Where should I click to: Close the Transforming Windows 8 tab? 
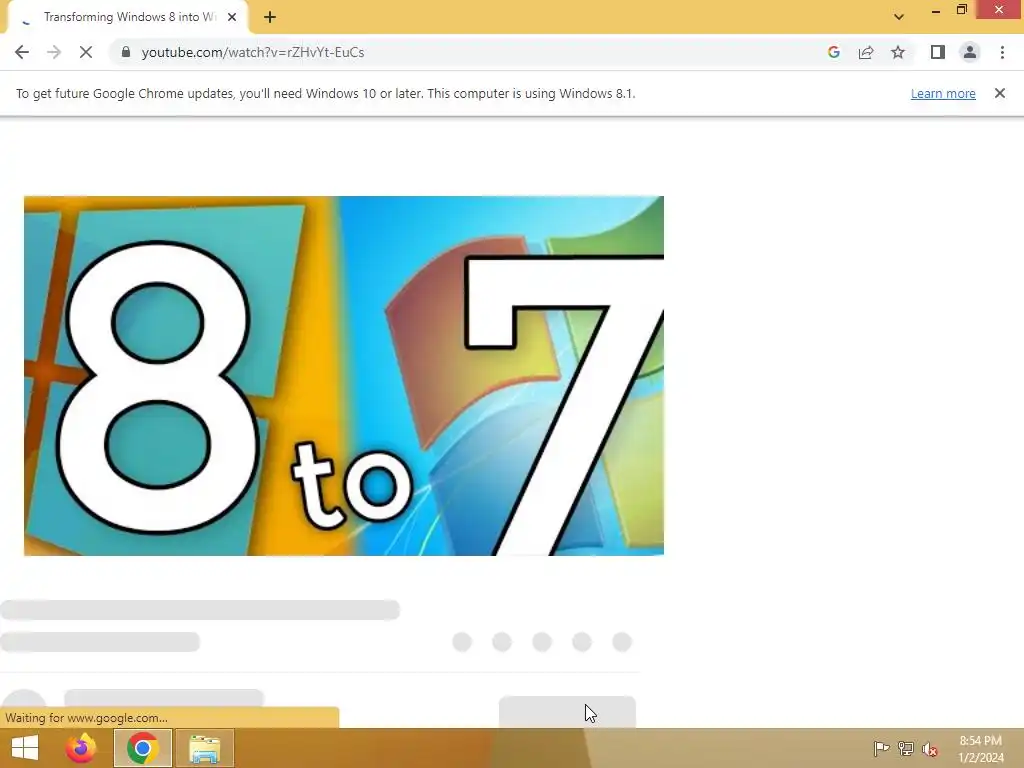[232, 17]
